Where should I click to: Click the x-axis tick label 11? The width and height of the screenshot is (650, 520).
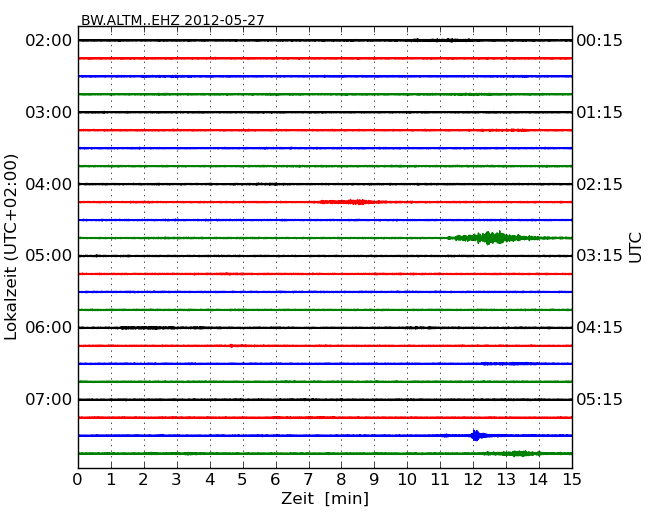point(440,479)
